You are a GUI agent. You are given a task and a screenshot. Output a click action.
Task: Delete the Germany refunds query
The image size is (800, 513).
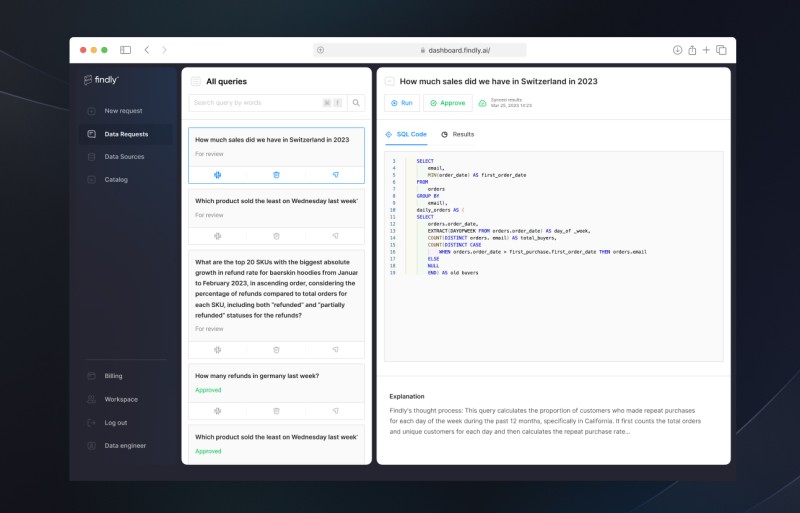[x=277, y=411]
